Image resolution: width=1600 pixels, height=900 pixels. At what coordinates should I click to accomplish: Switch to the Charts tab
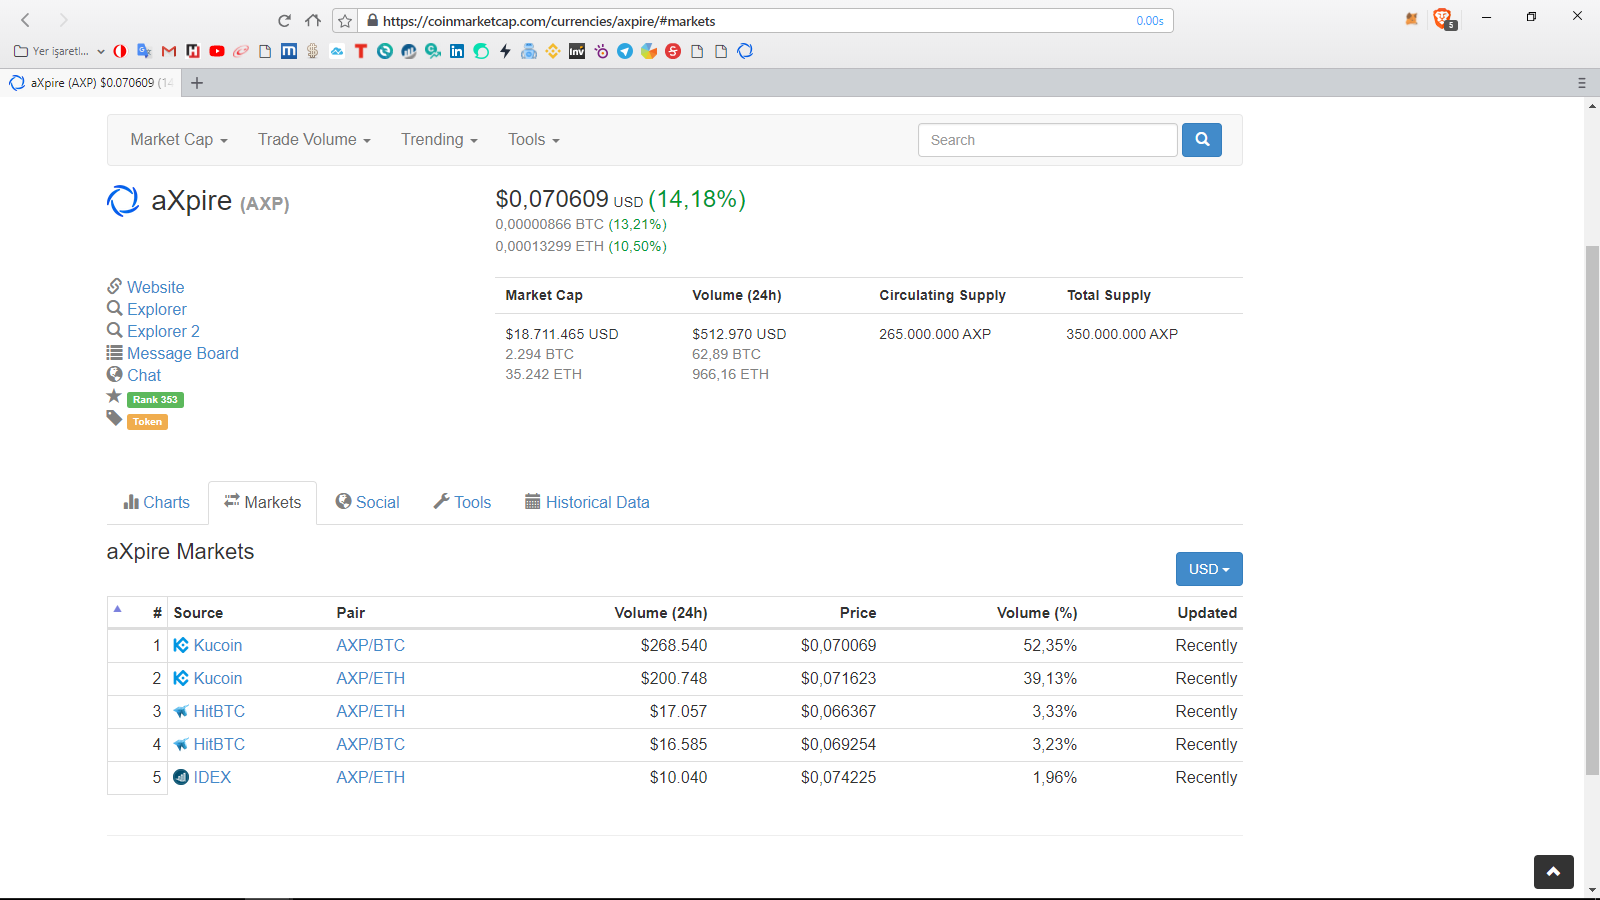coord(157,502)
